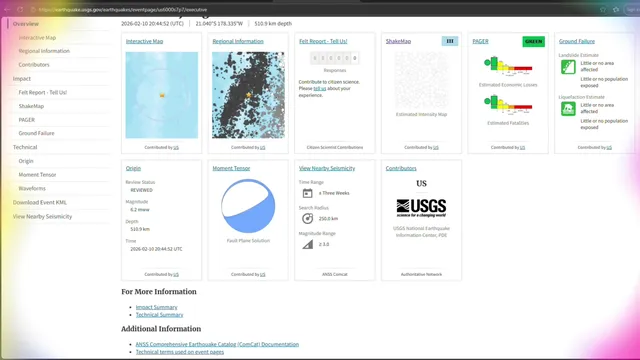This screenshot has width=640, height=360.
Task: Select Waveforms in the sidebar
Action: coord(32,189)
